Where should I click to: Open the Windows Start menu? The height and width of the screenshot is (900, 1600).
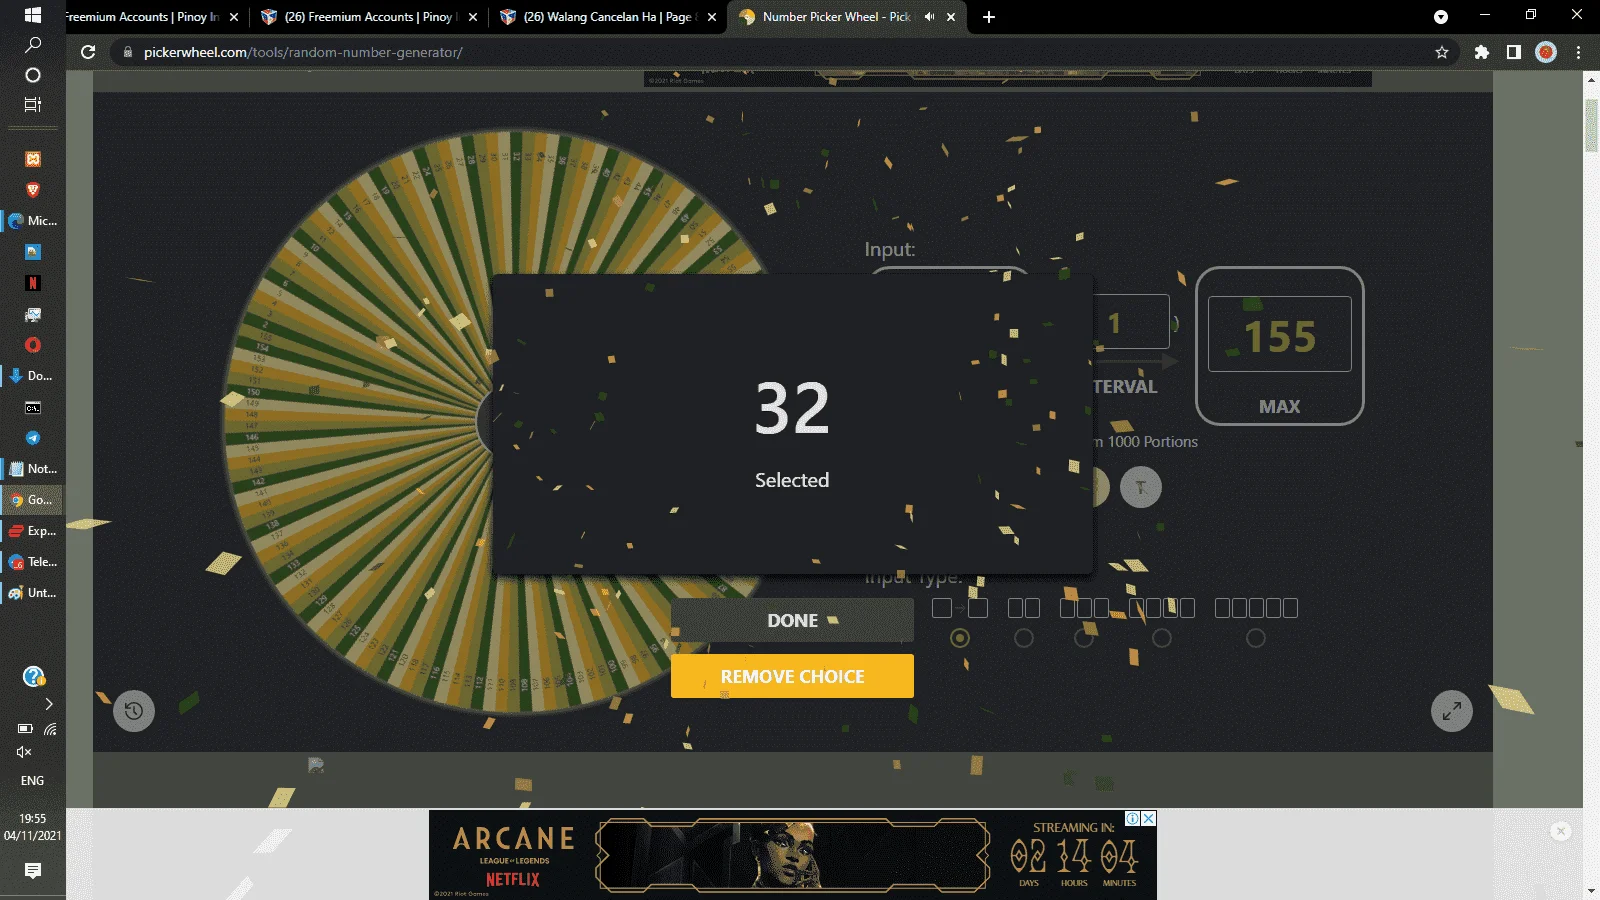tap(32, 15)
